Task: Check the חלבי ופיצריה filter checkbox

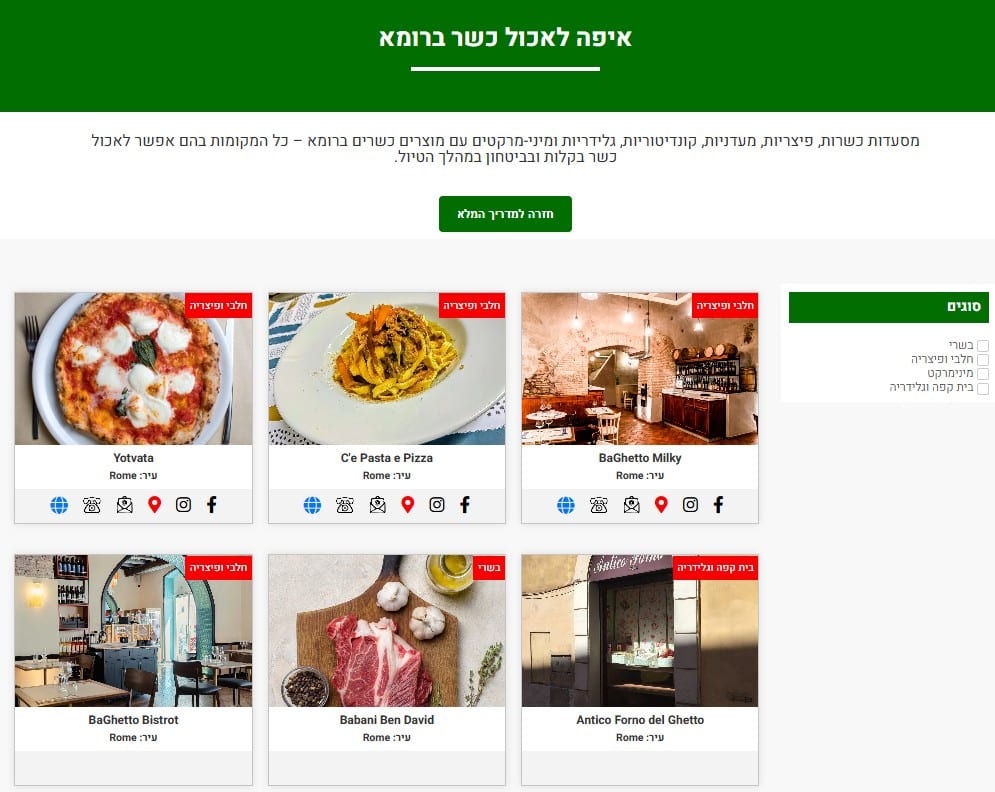Action: coord(983,360)
